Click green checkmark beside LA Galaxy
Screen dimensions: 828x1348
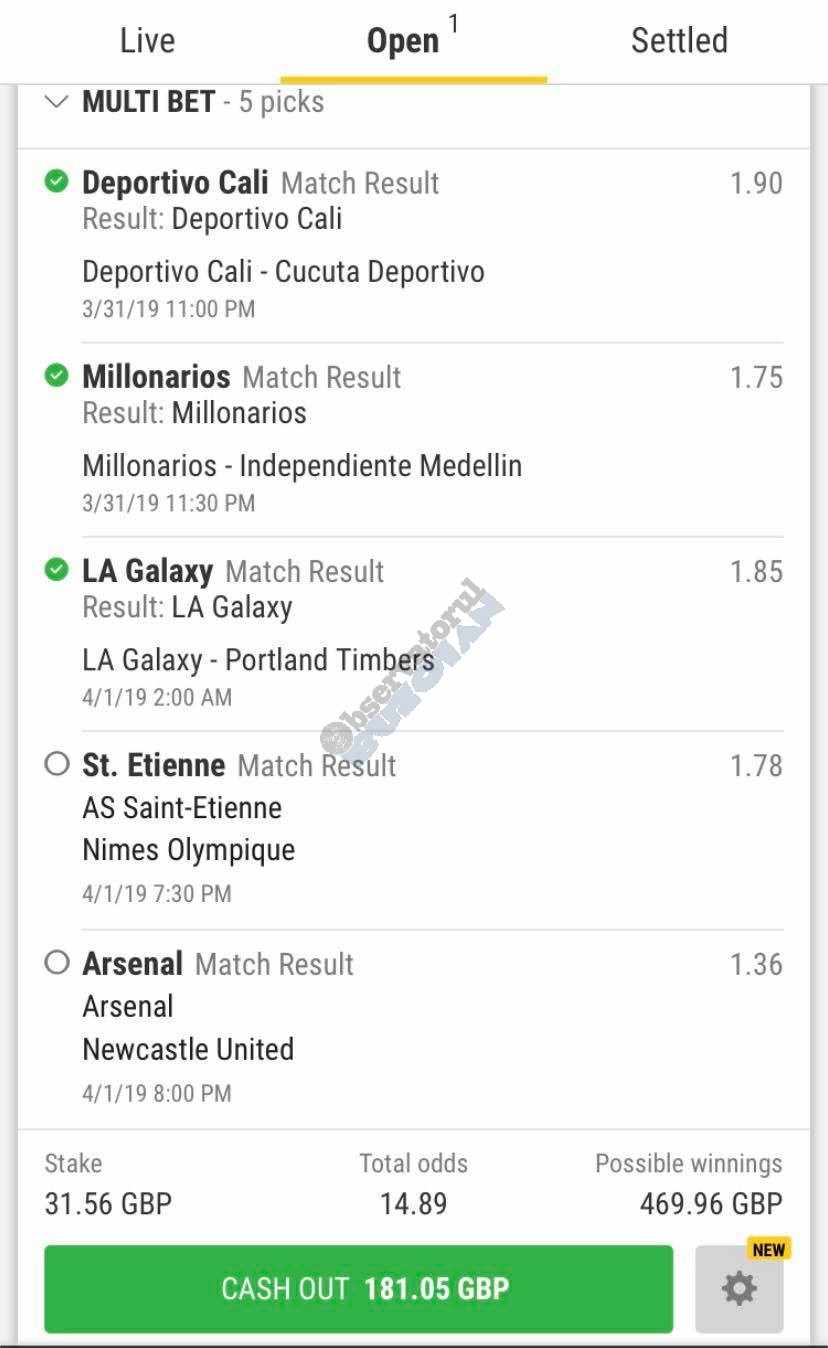point(57,570)
